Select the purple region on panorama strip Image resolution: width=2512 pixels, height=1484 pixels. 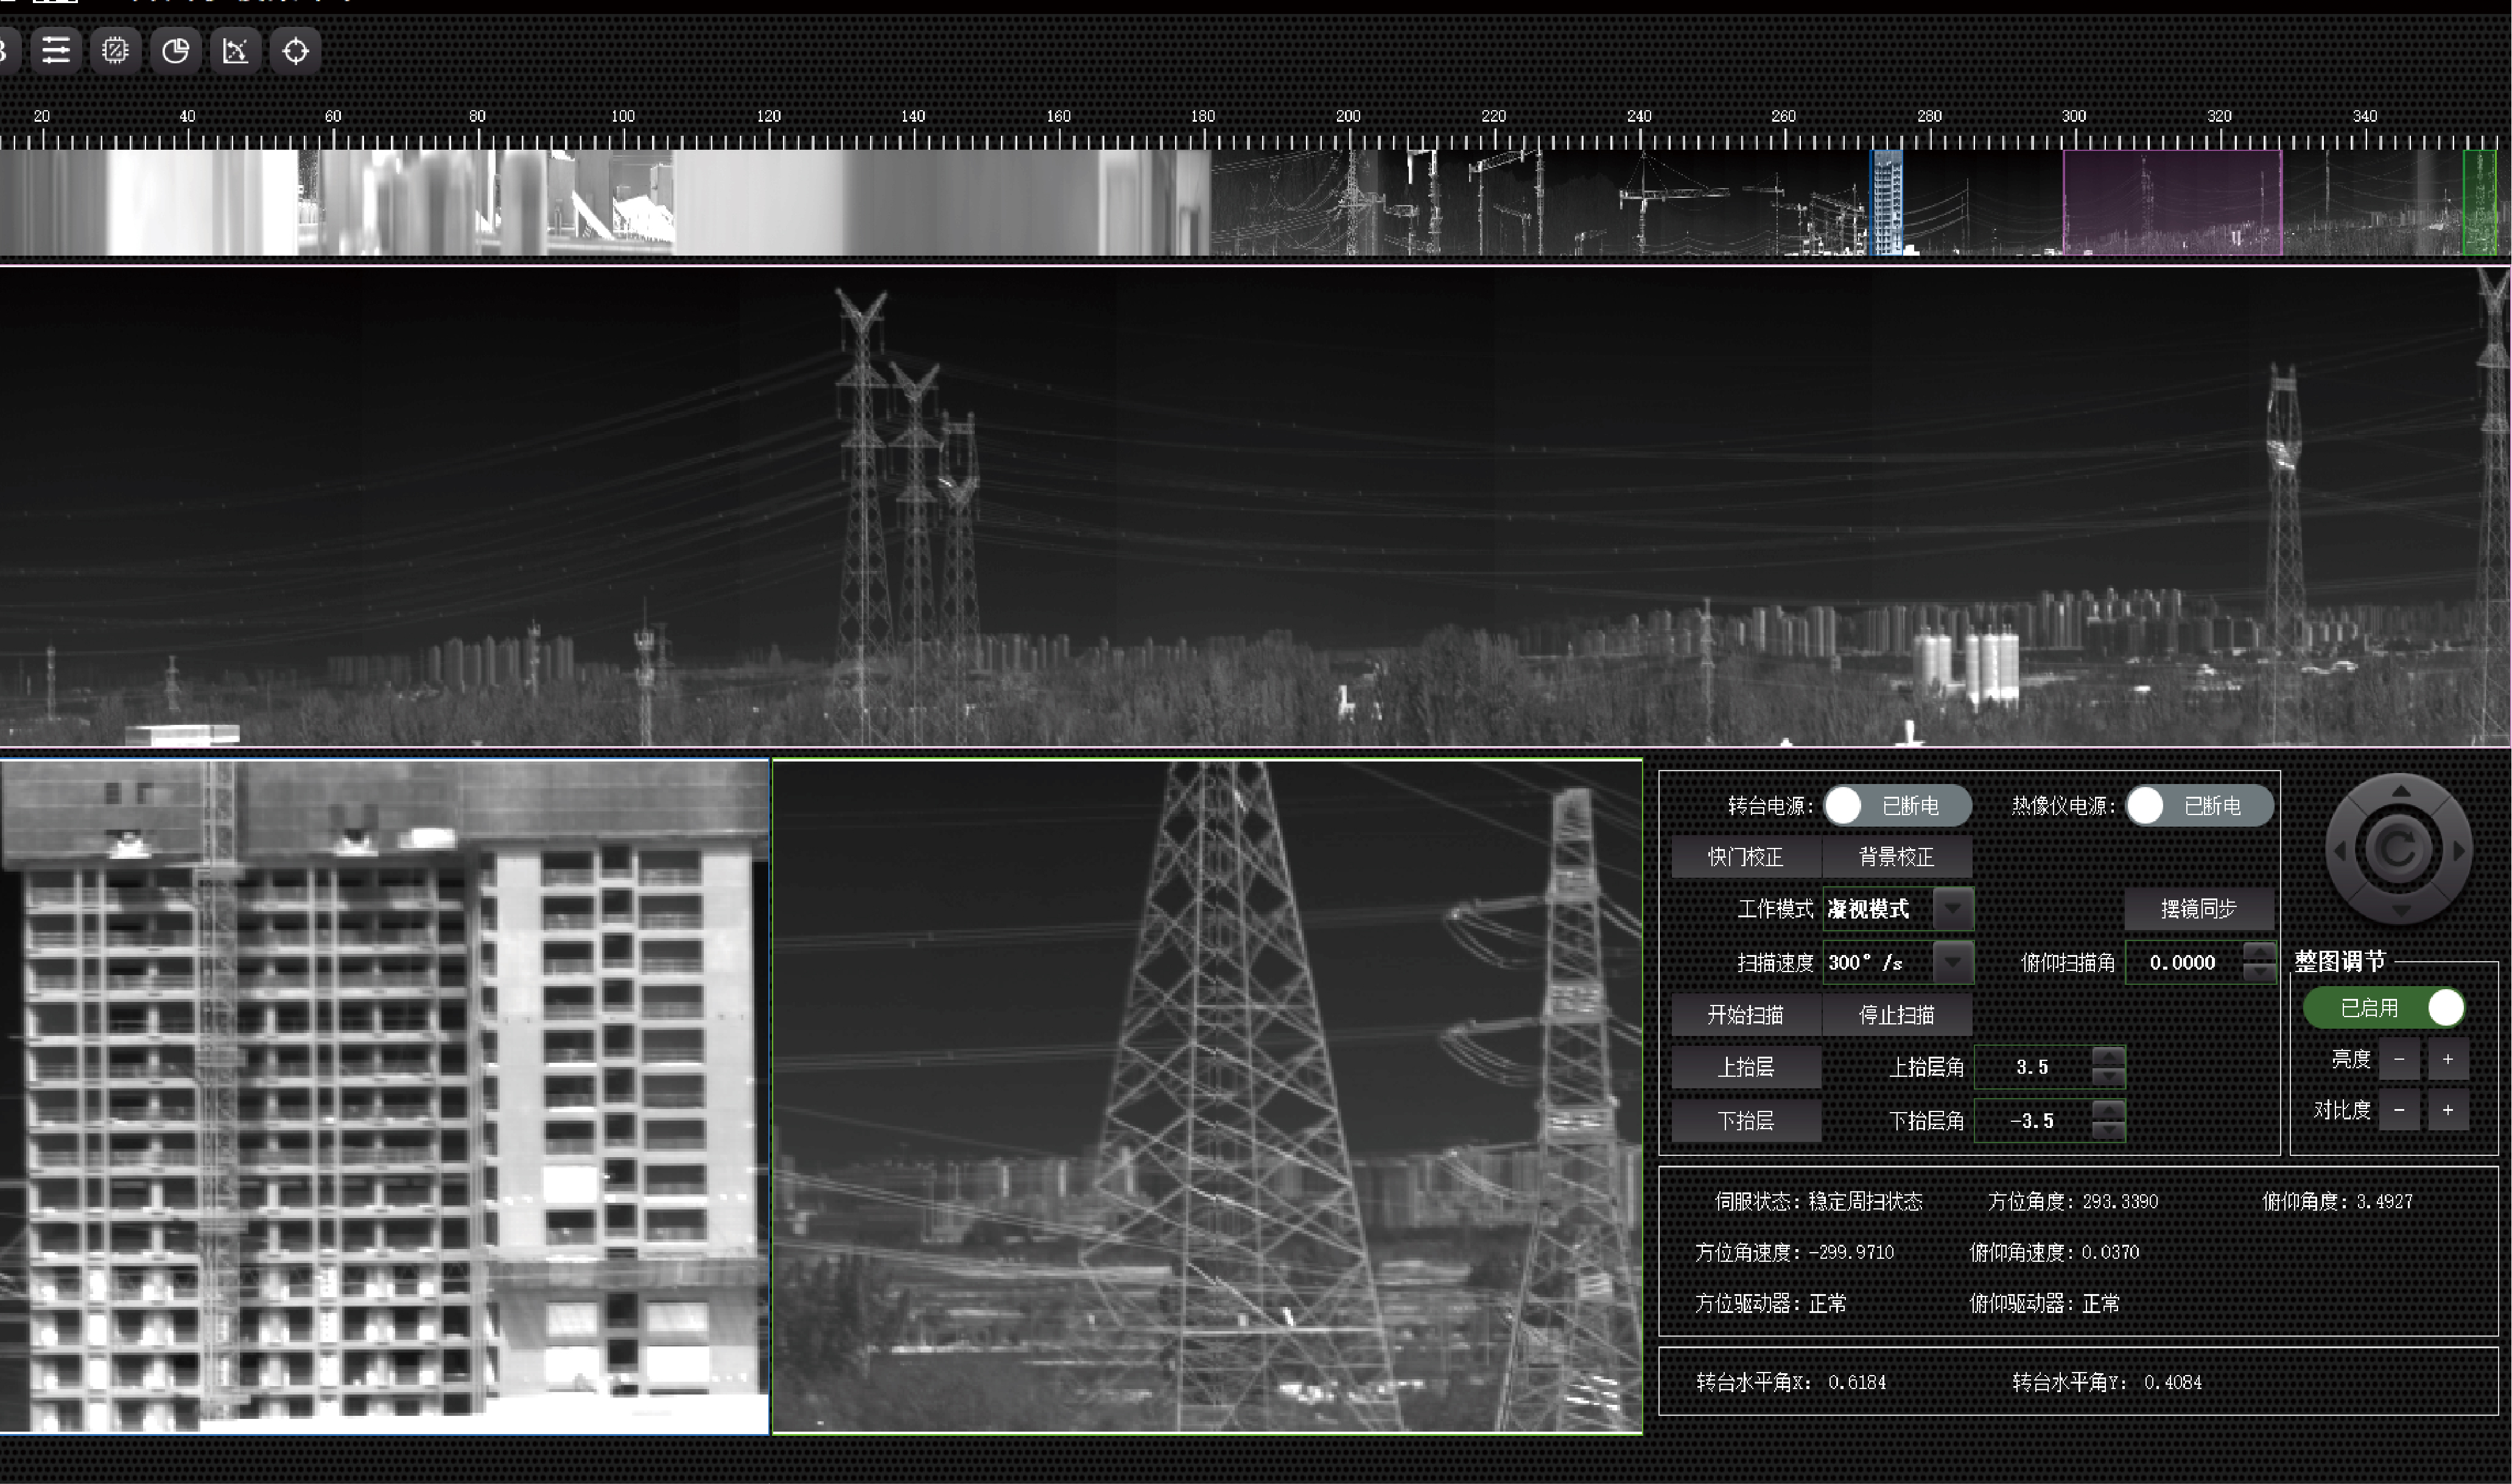pos(2172,202)
